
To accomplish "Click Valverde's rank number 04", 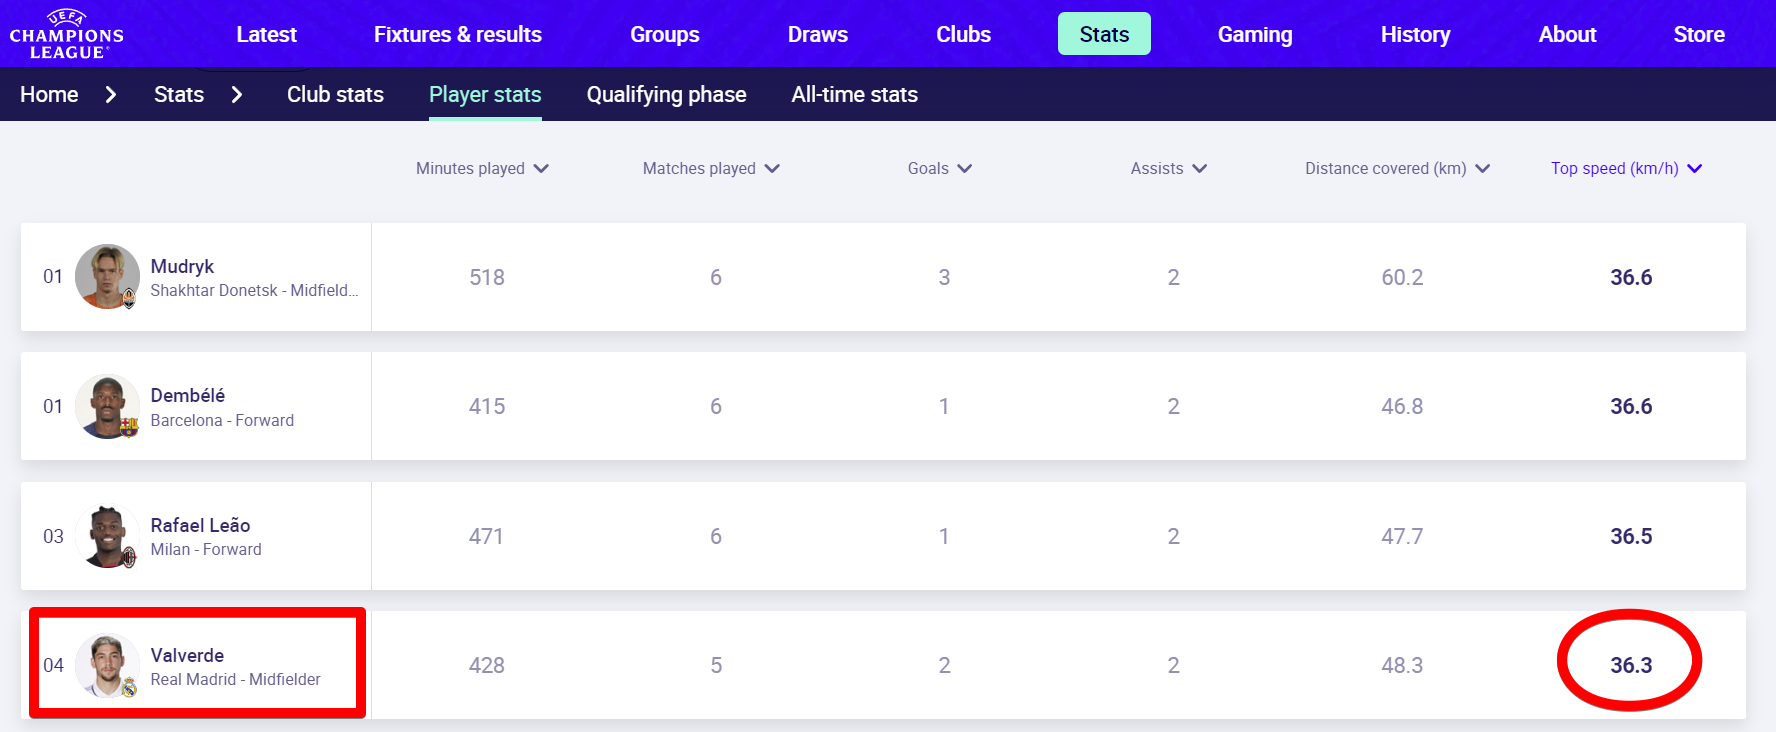I will pyautogui.click(x=53, y=665).
